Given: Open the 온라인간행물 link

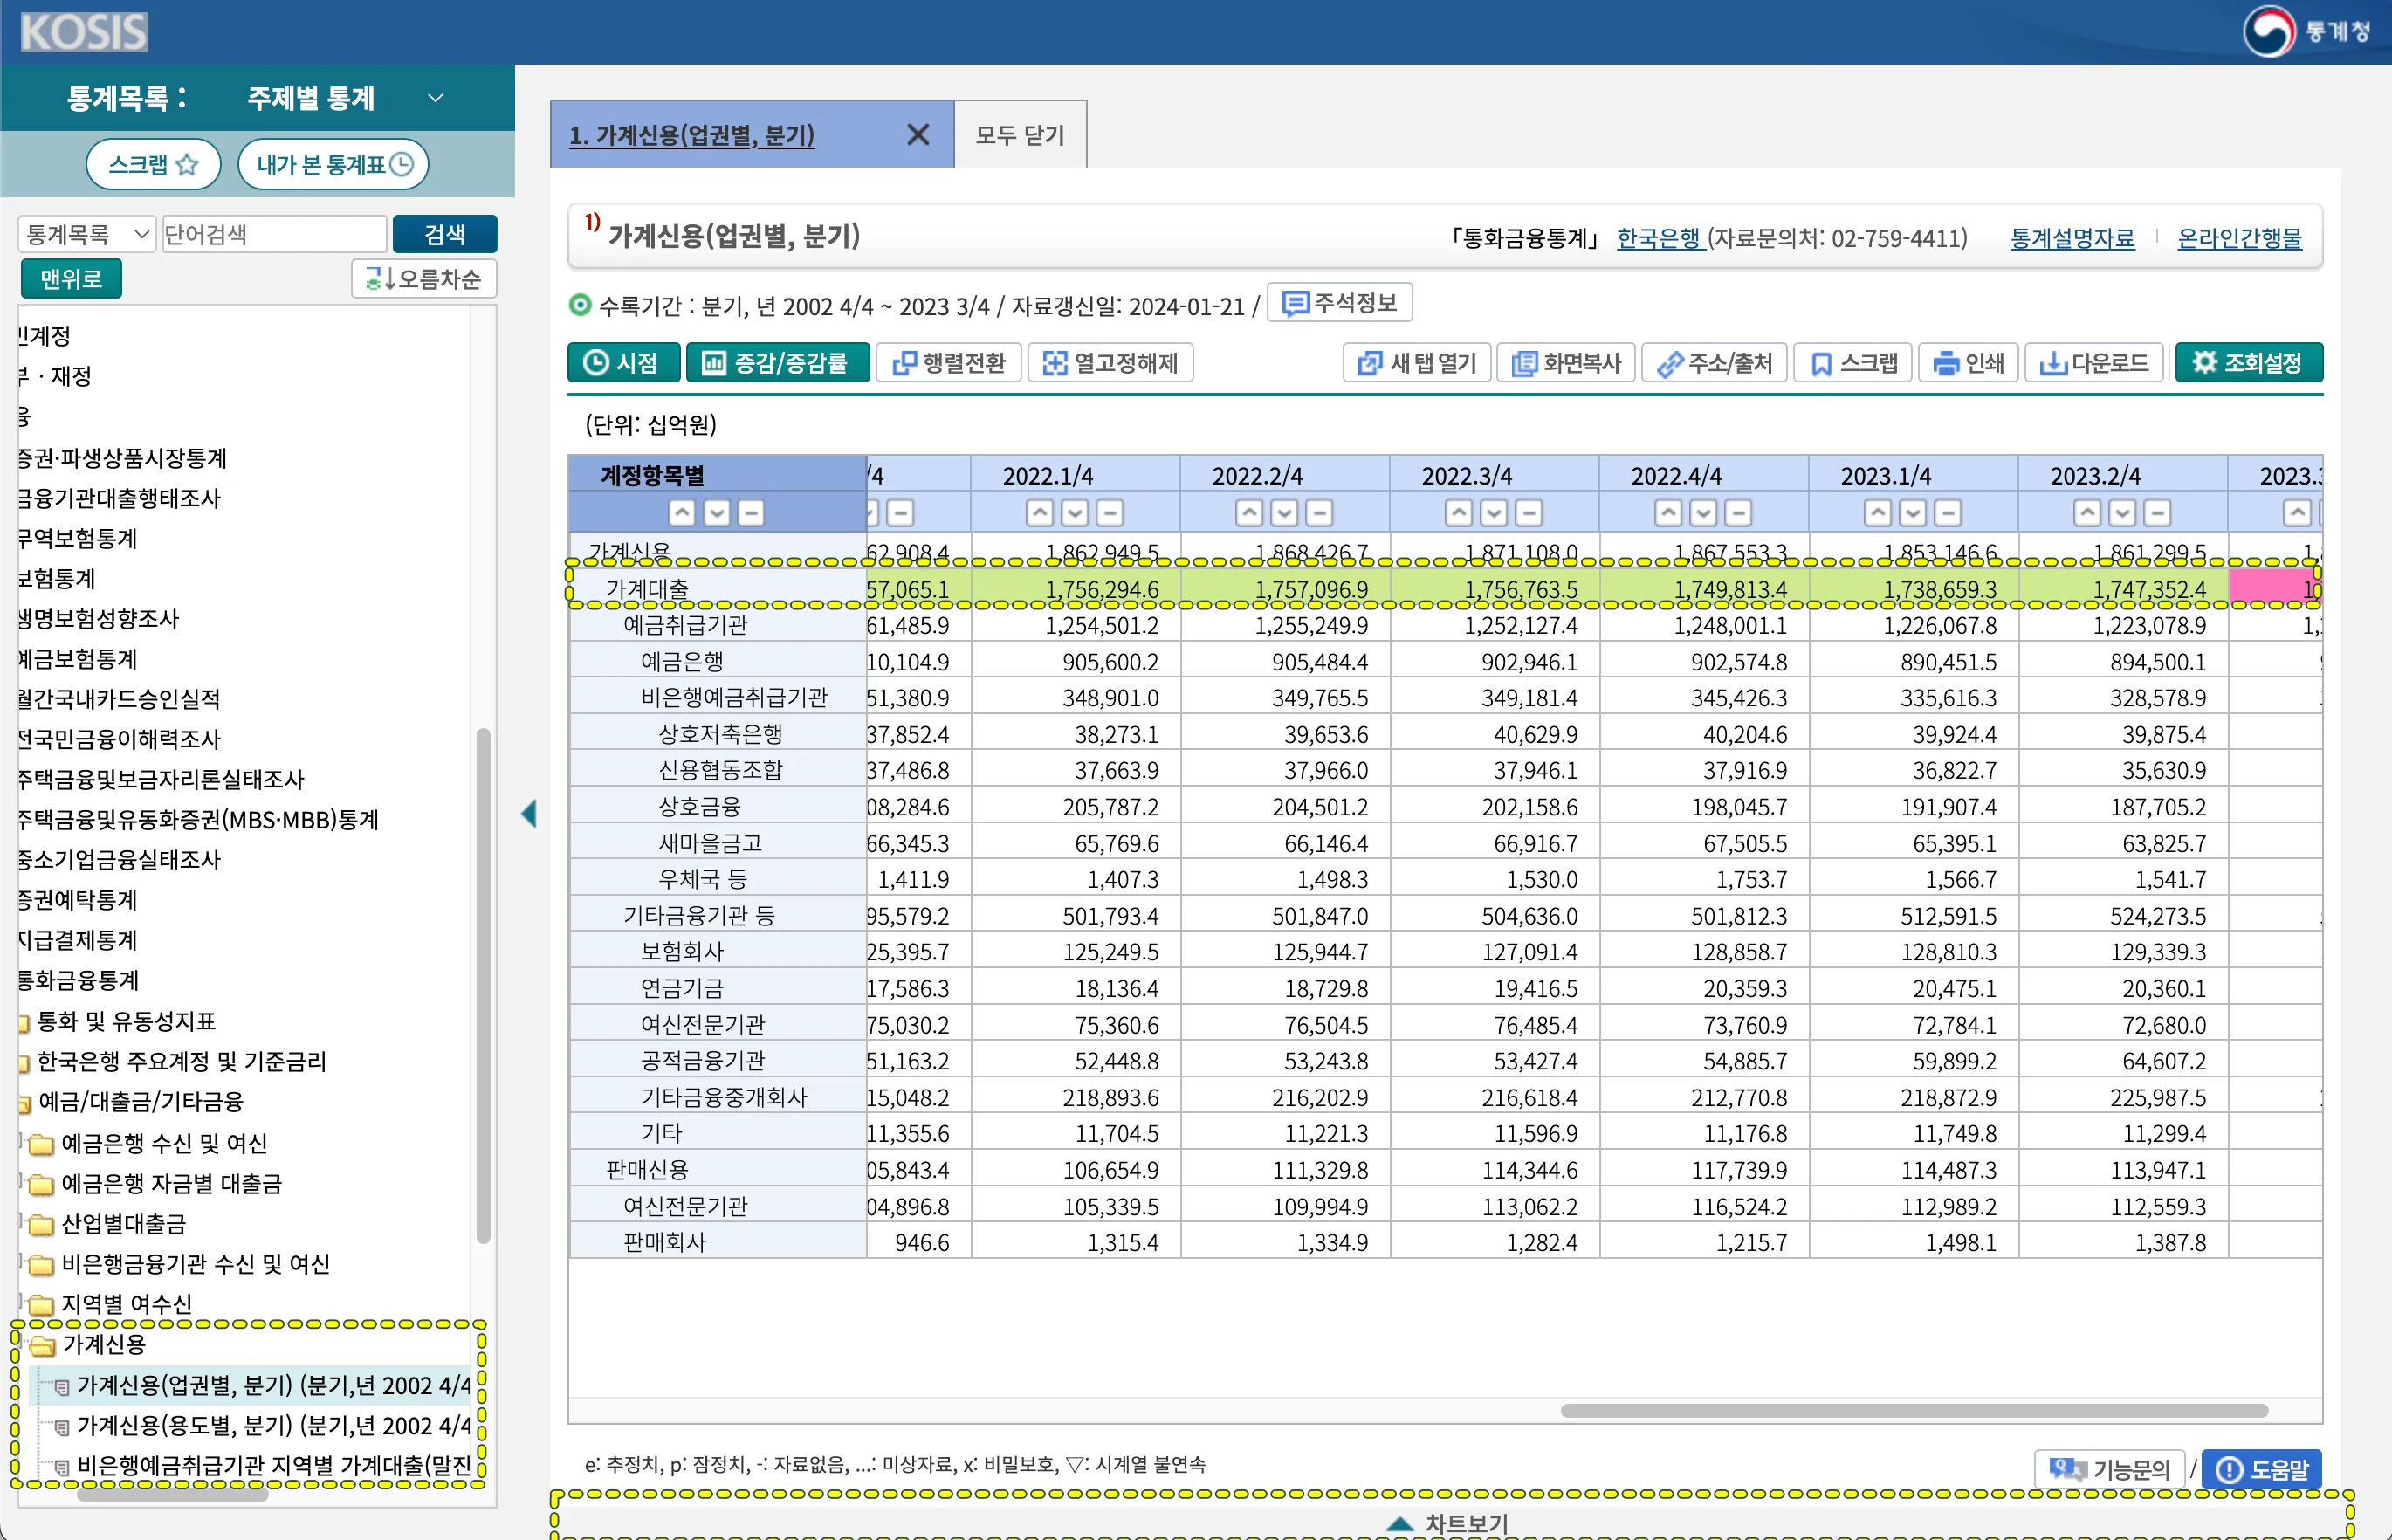Looking at the screenshot, I should 2239,238.
